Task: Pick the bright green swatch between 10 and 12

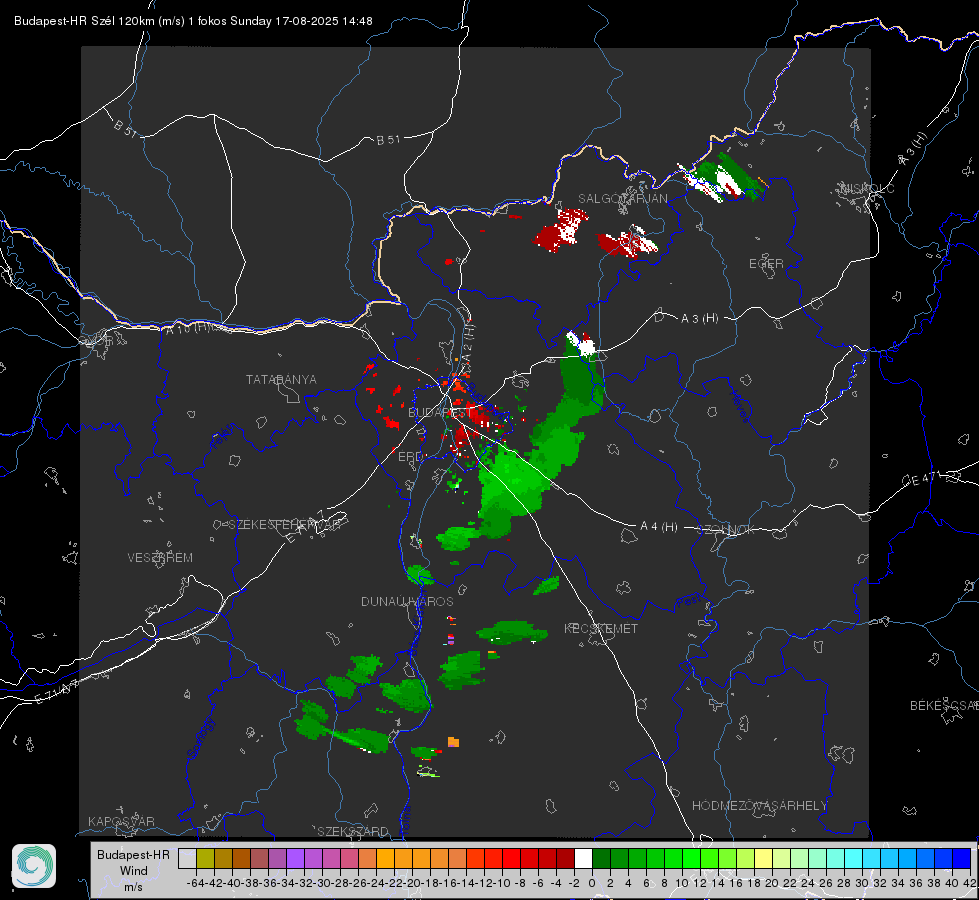Action: pyautogui.click(x=691, y=859)
